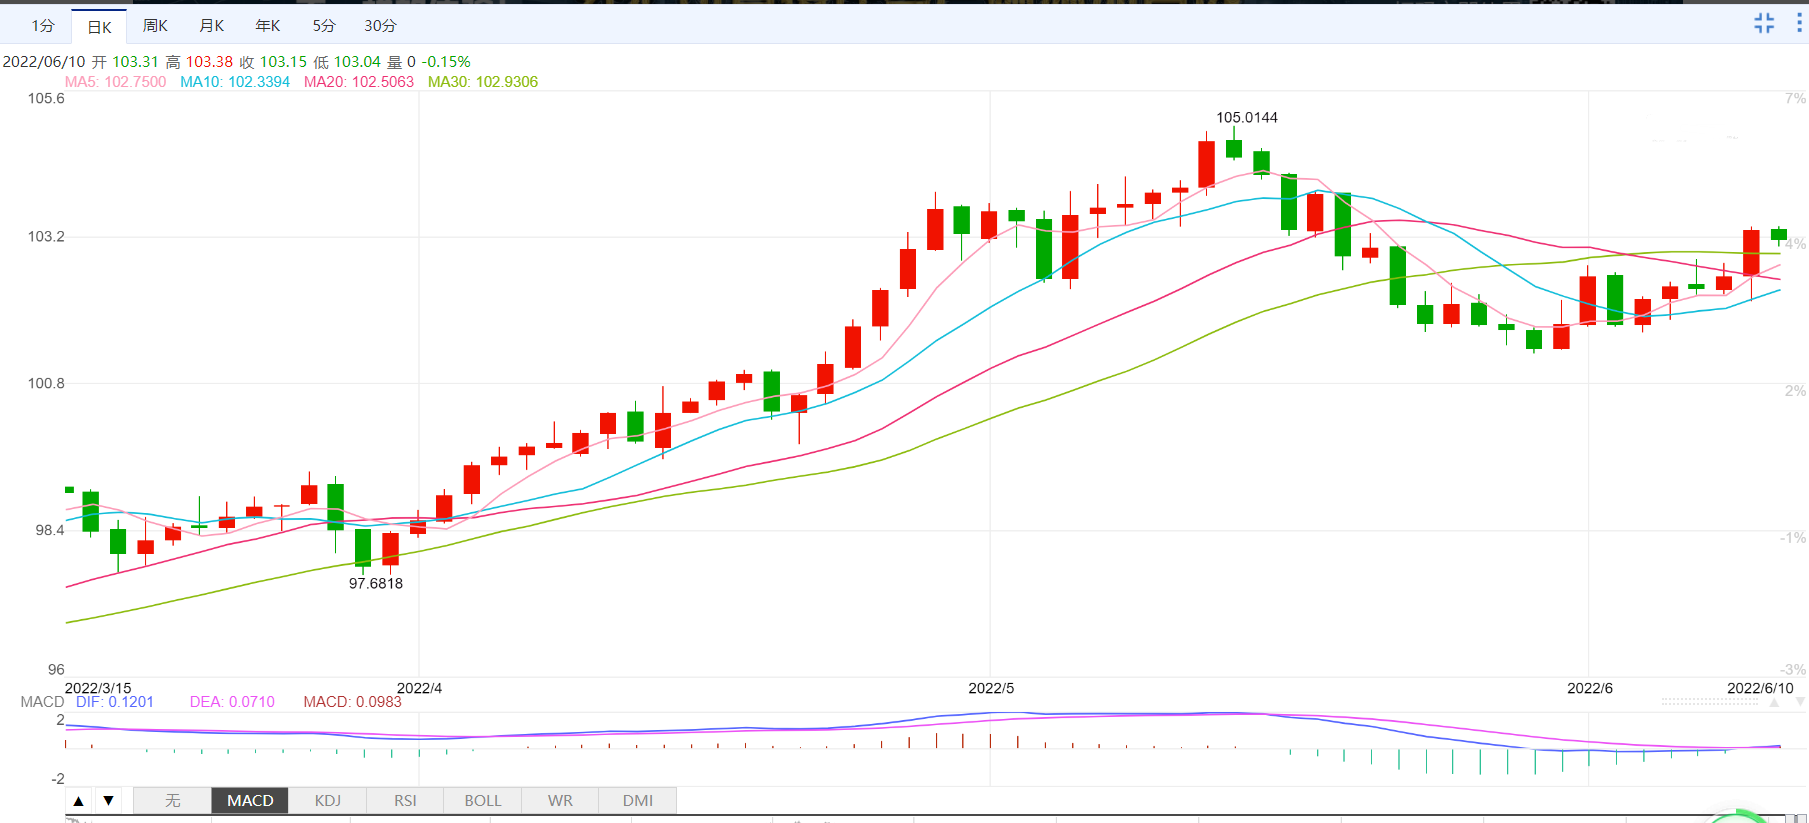
Task: Click the MA5: 102.7500 legend label
Action: point(116,82)
